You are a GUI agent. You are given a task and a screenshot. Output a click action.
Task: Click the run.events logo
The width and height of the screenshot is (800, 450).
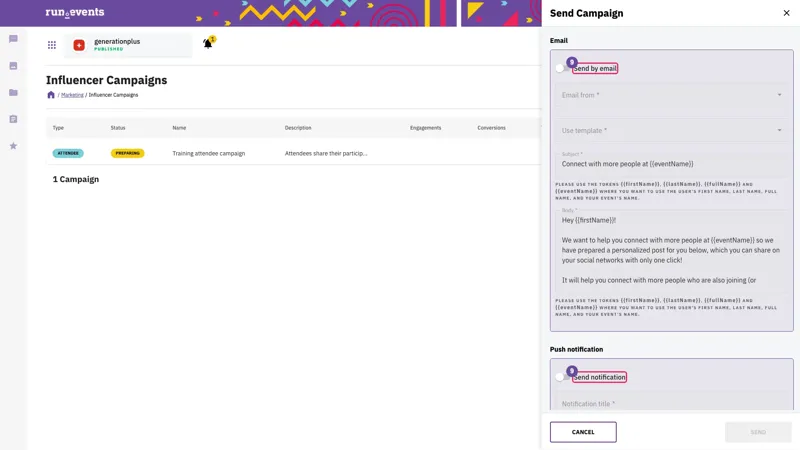point(74,12)
